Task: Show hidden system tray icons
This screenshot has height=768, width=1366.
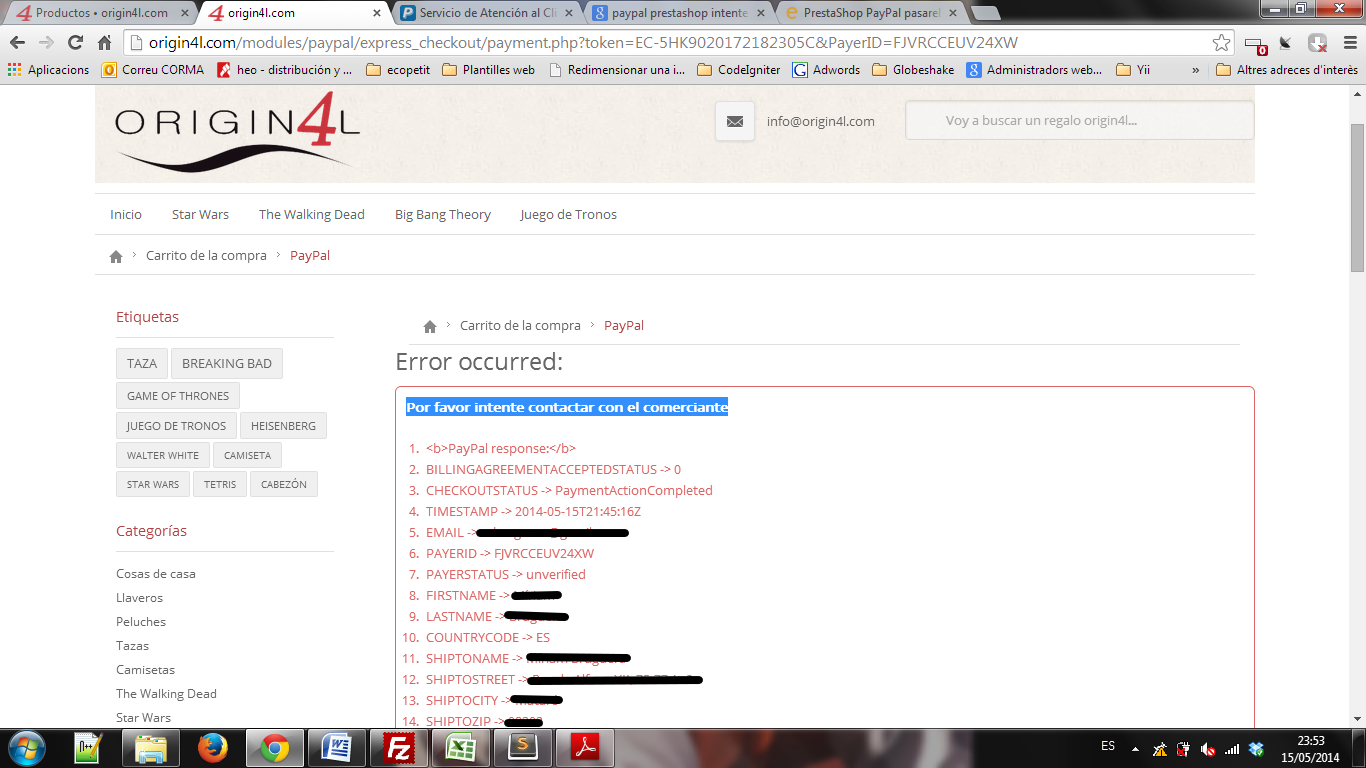Action: pyautogui.click(x=1135, y=749)
